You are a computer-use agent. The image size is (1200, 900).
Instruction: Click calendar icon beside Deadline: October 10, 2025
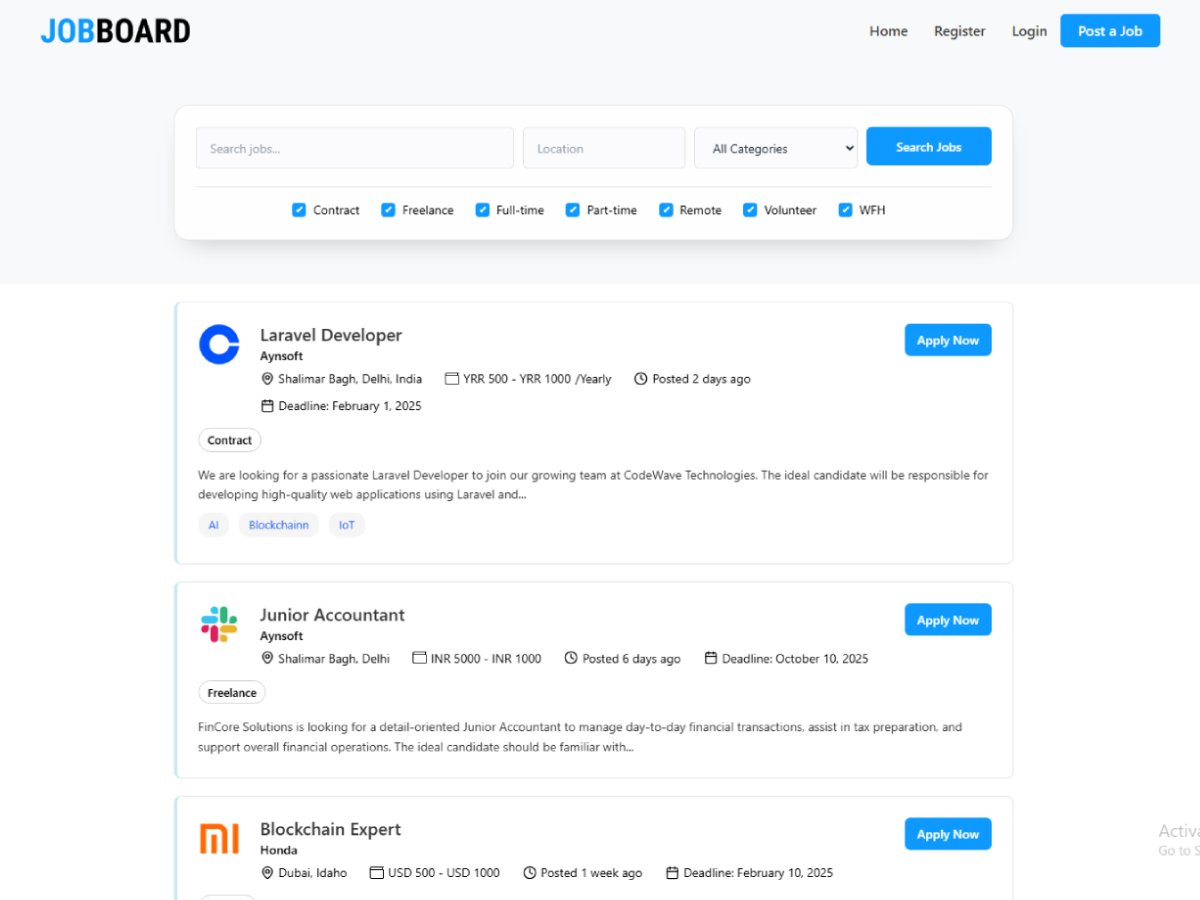[711, 658]
